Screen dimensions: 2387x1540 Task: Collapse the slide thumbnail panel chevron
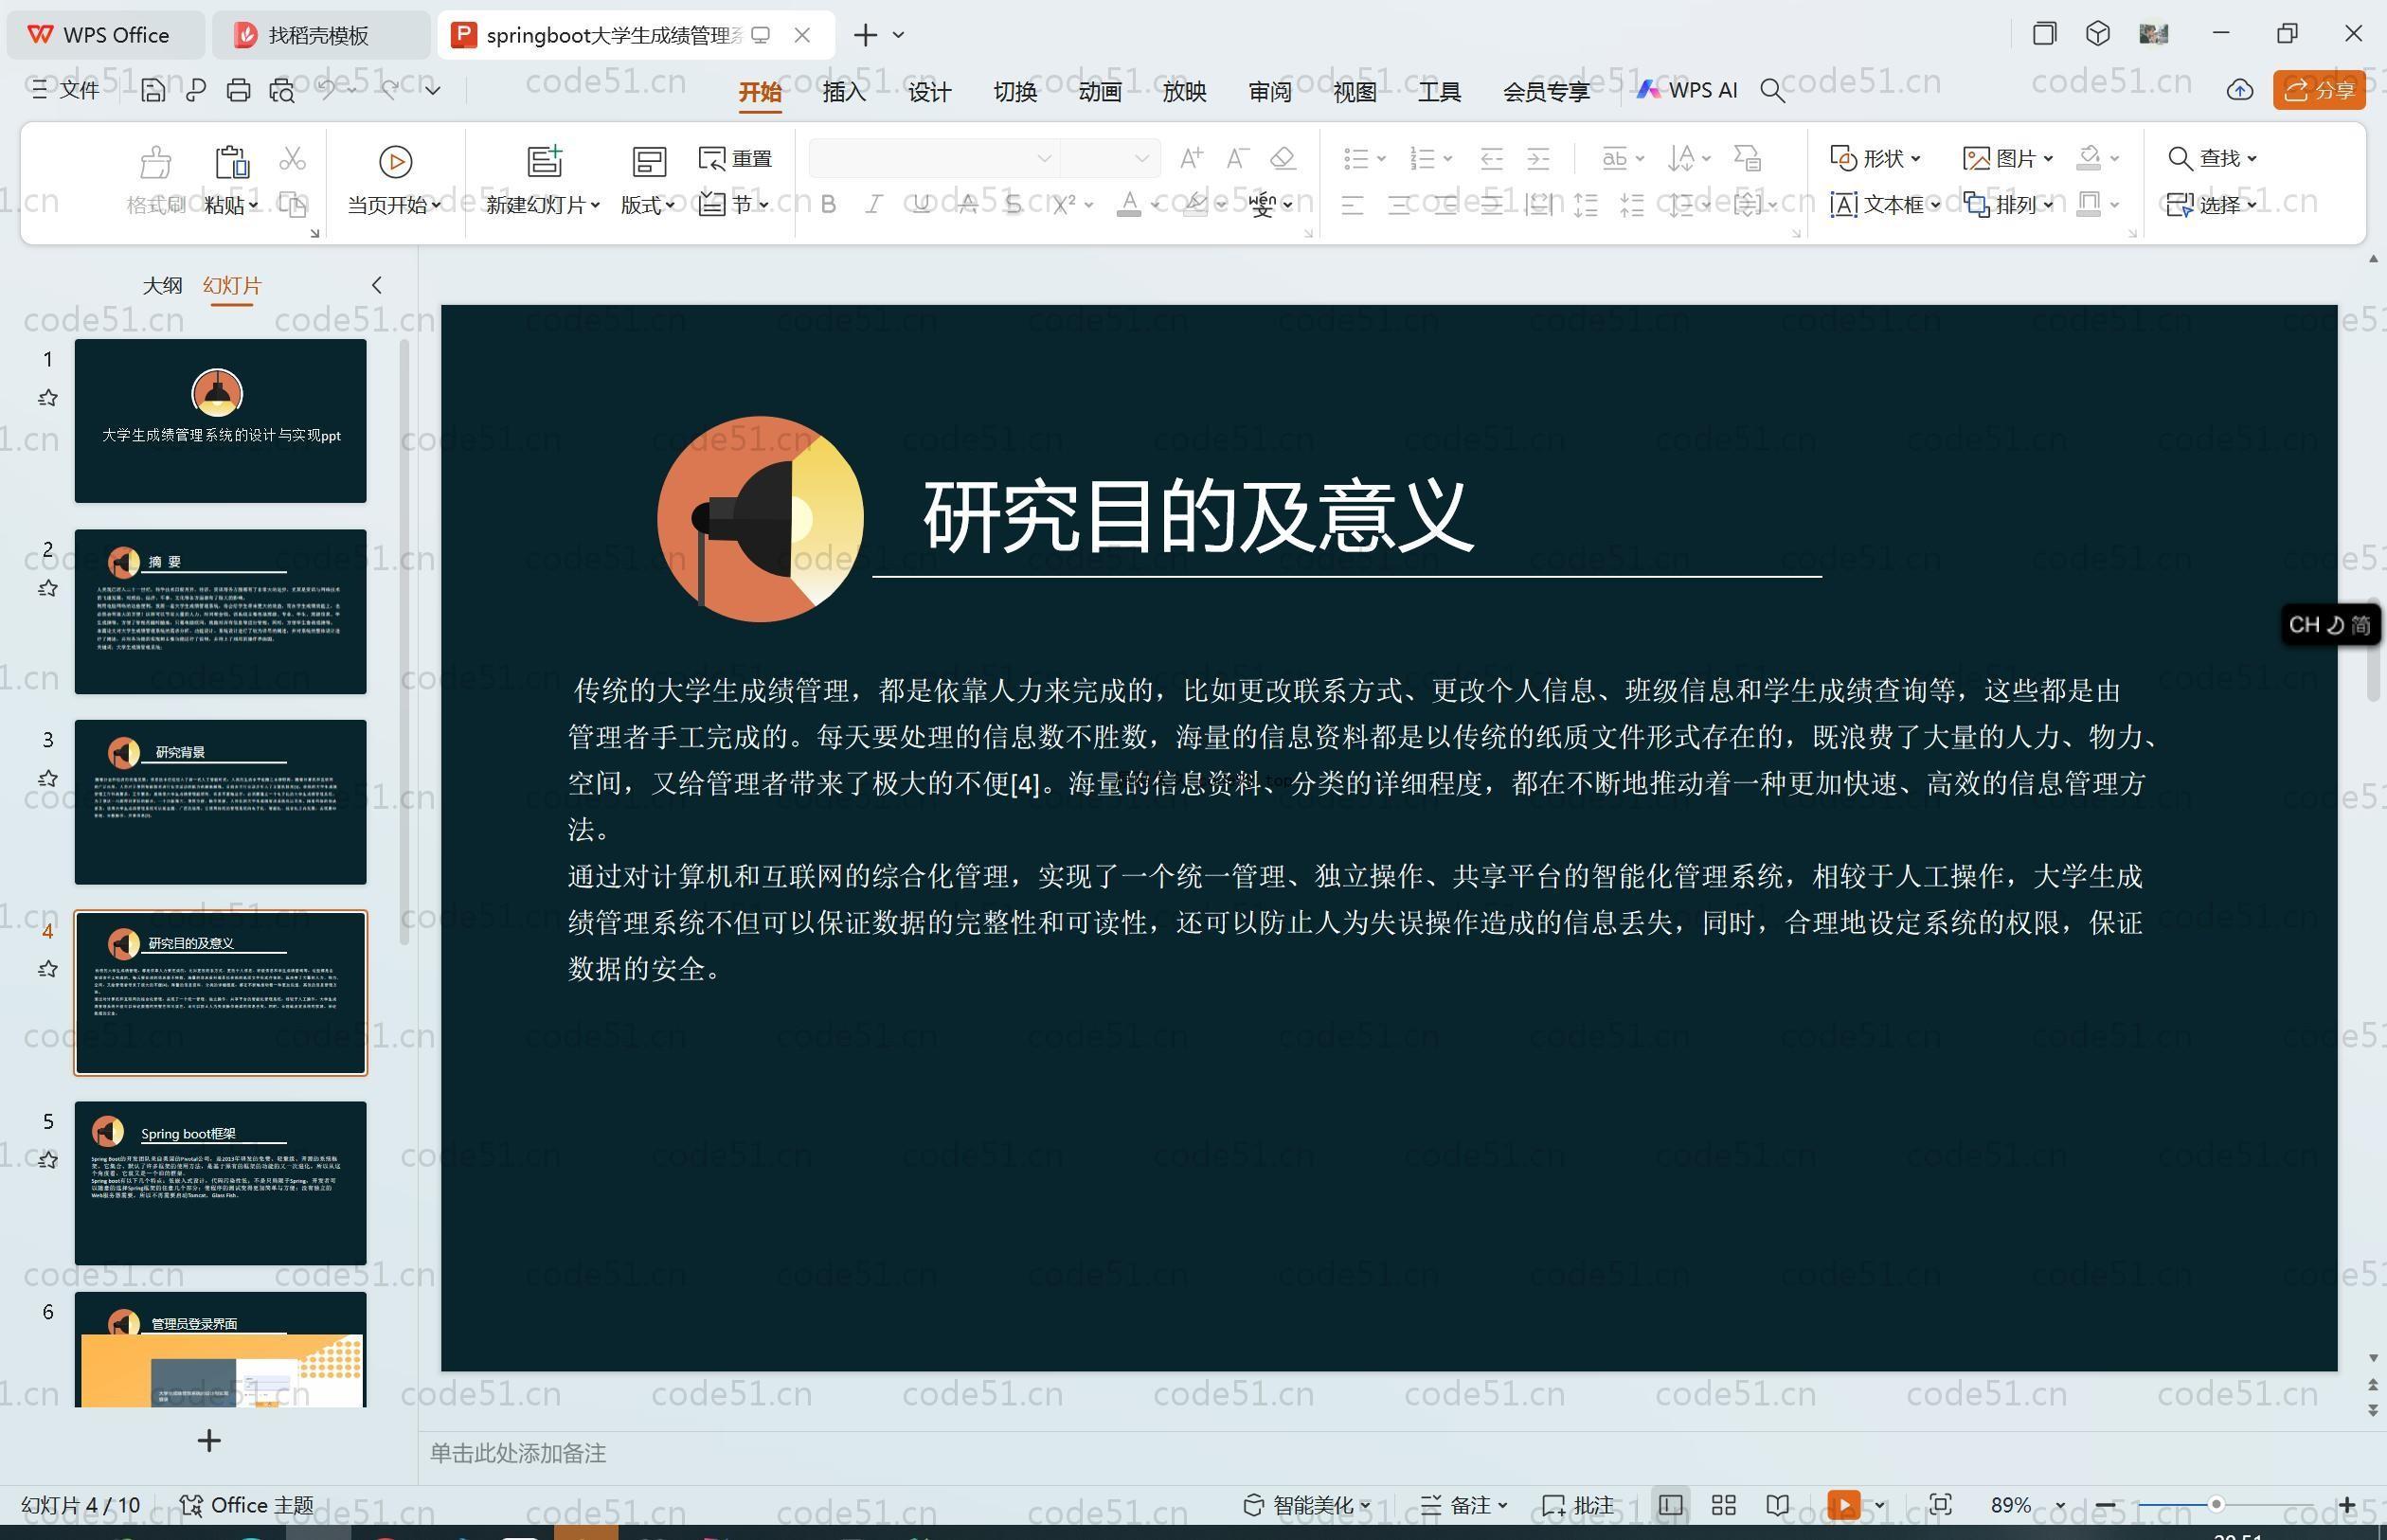point(377,285)
